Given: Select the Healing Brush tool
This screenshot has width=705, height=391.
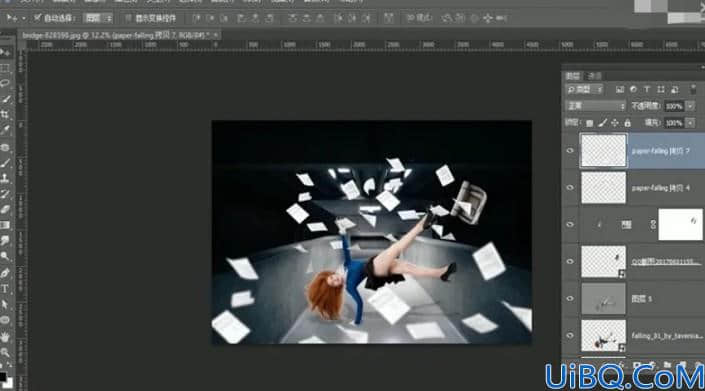Looking at the screenshot, I should click(x=5, y=147).
